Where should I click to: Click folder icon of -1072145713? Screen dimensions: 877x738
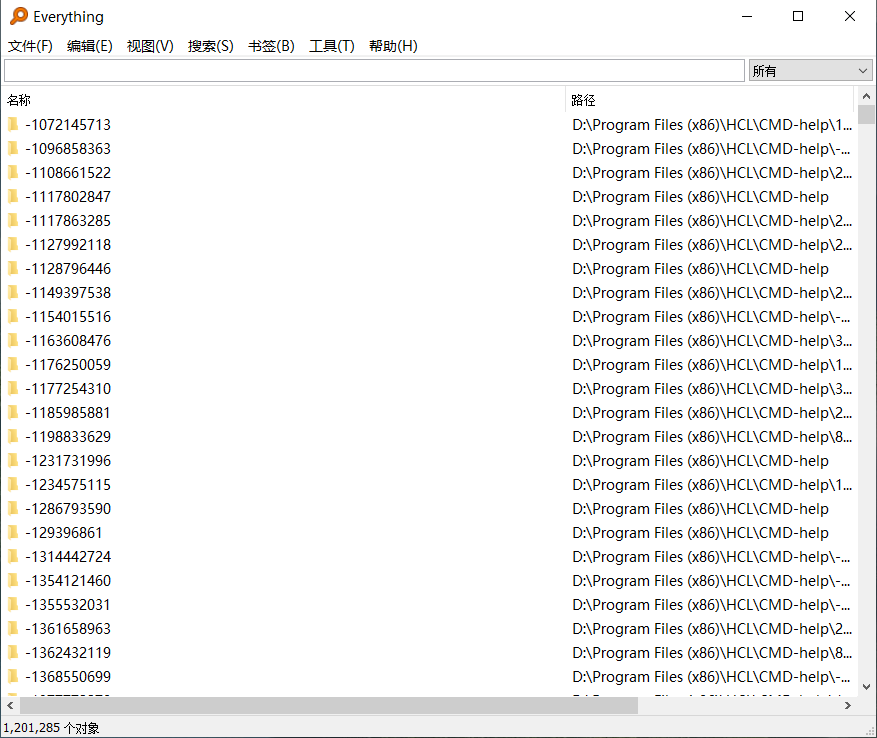13,124
